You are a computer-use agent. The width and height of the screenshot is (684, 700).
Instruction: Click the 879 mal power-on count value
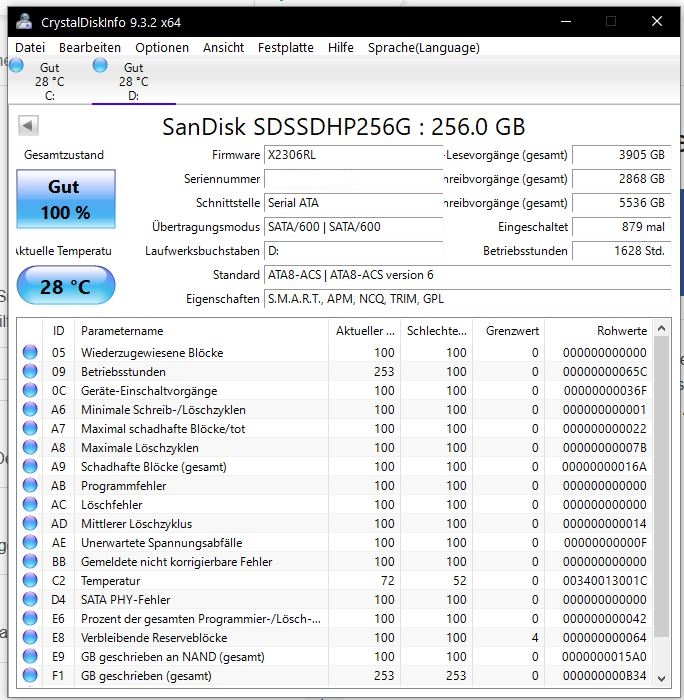pos(621,227)
